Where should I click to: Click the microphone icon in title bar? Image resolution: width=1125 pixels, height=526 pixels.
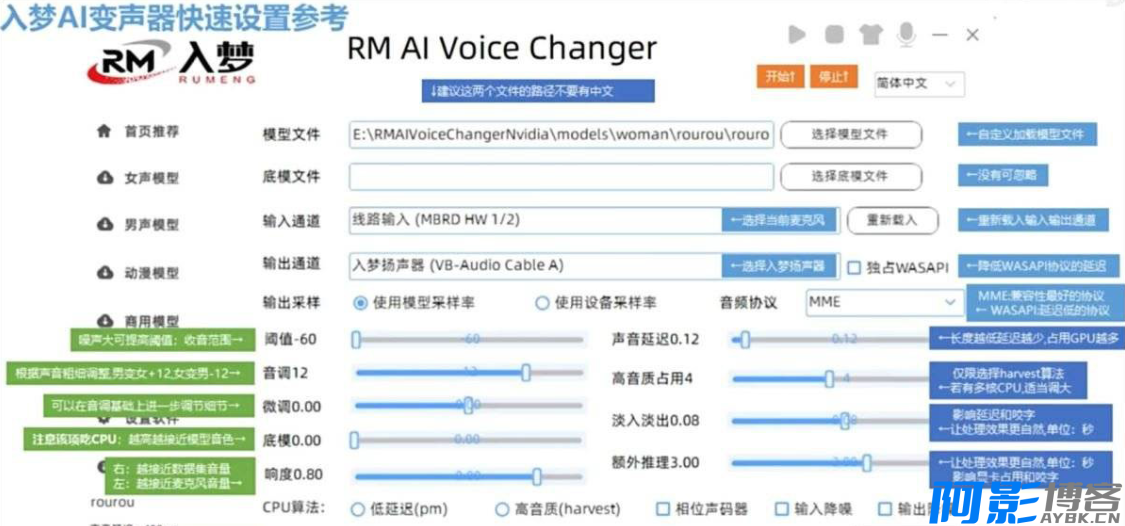click(906, 35)
